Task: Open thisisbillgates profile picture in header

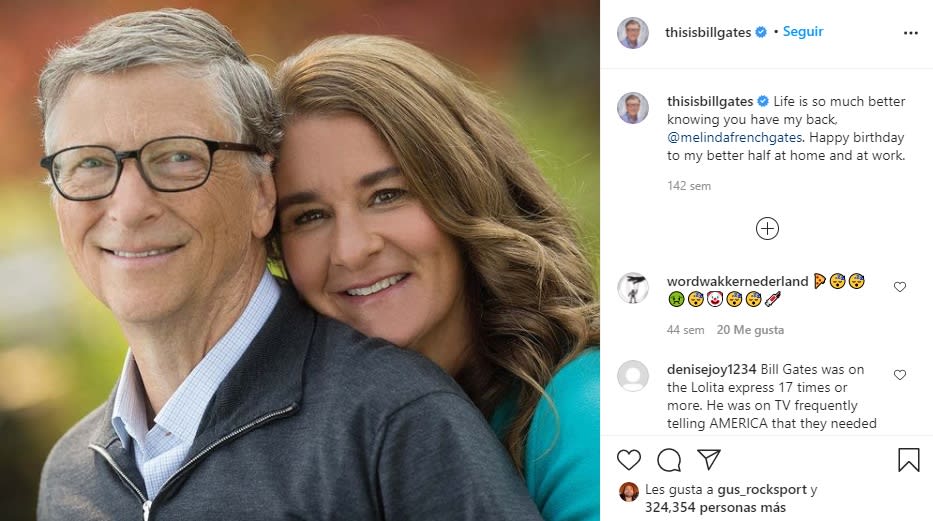Action: [x=633, y=33]
